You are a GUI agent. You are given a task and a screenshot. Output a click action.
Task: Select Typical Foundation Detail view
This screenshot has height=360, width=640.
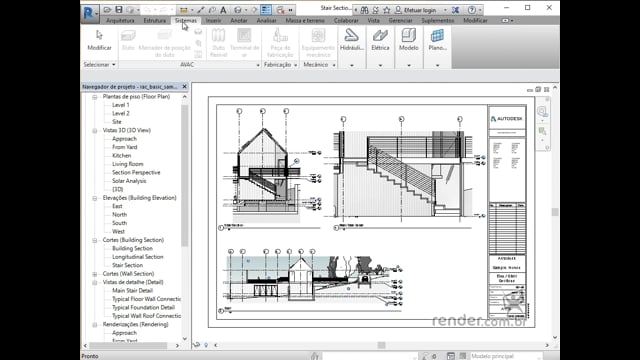tap(143, 307)
